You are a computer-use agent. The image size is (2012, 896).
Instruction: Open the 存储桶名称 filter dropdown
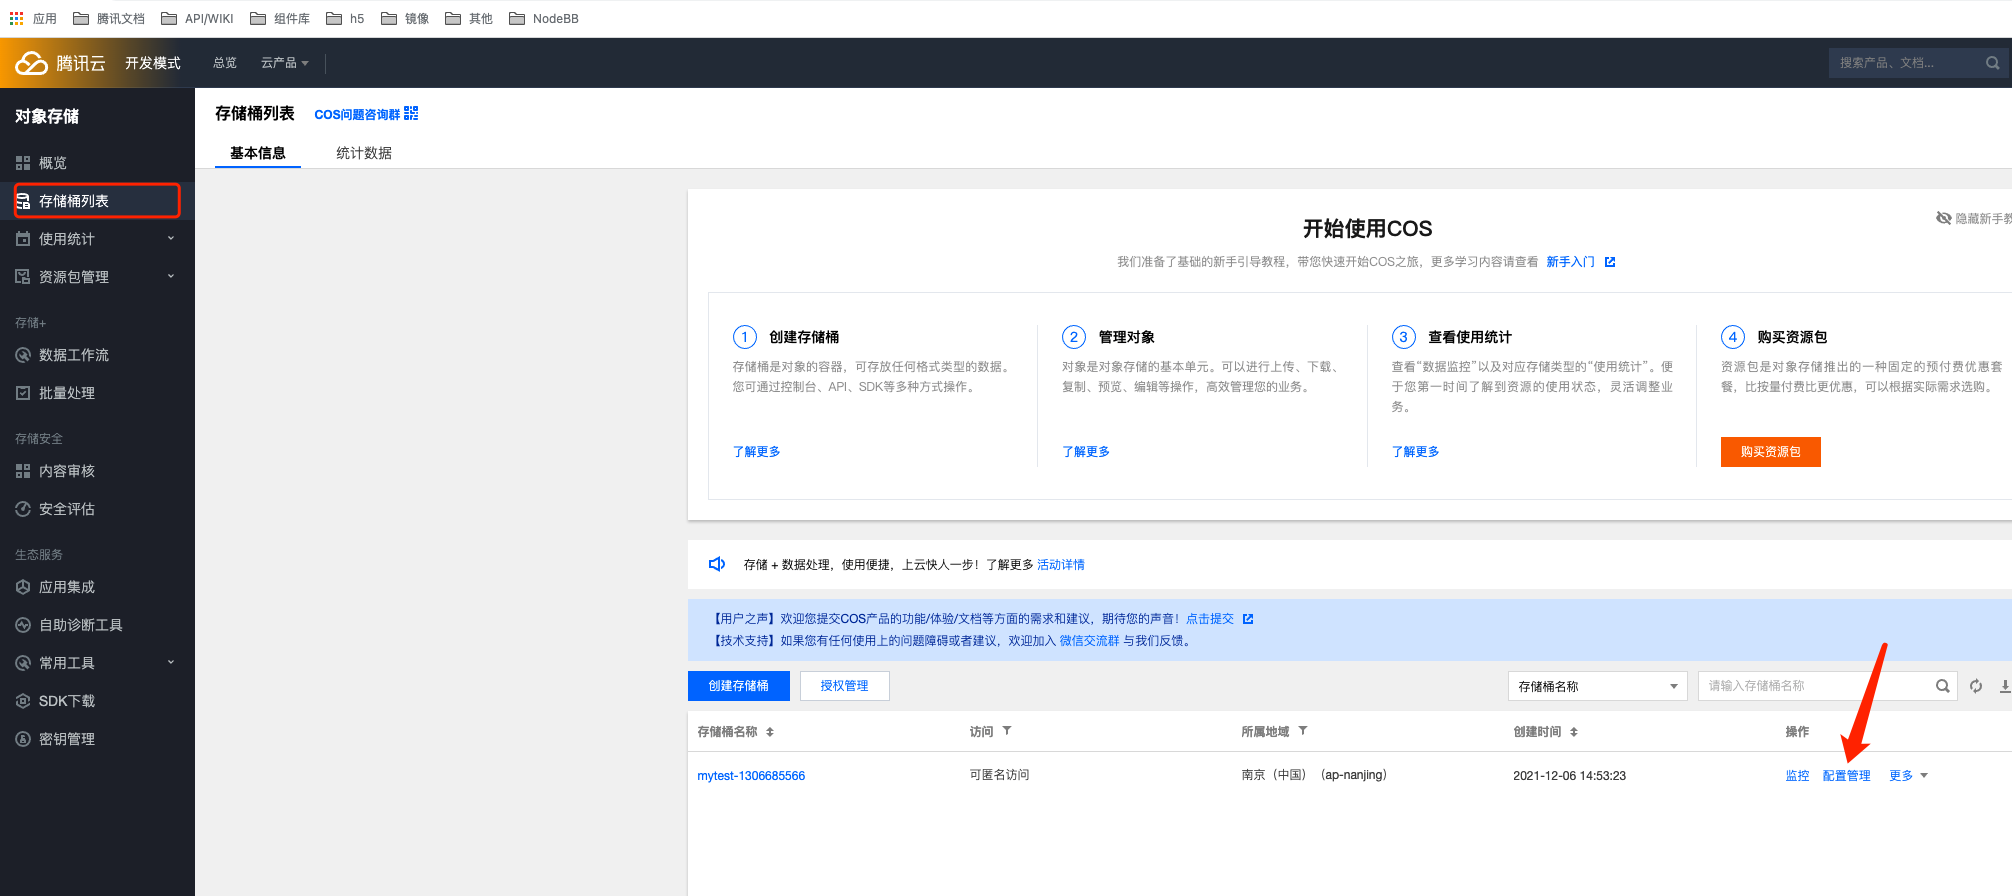point(1597,686)
